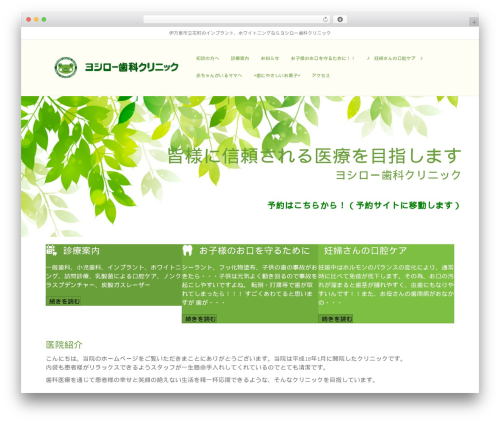Screen dimensions: 500x423
Task: Click 続きを読む under 妊婦さんの口腔ケア card
Action: click(x=335, y=319)
